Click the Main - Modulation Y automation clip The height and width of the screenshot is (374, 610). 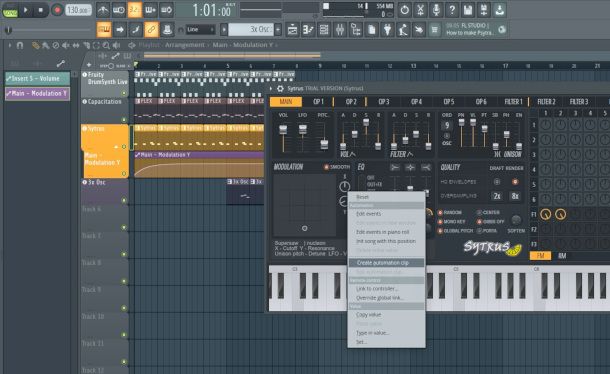tap(199, 165)
